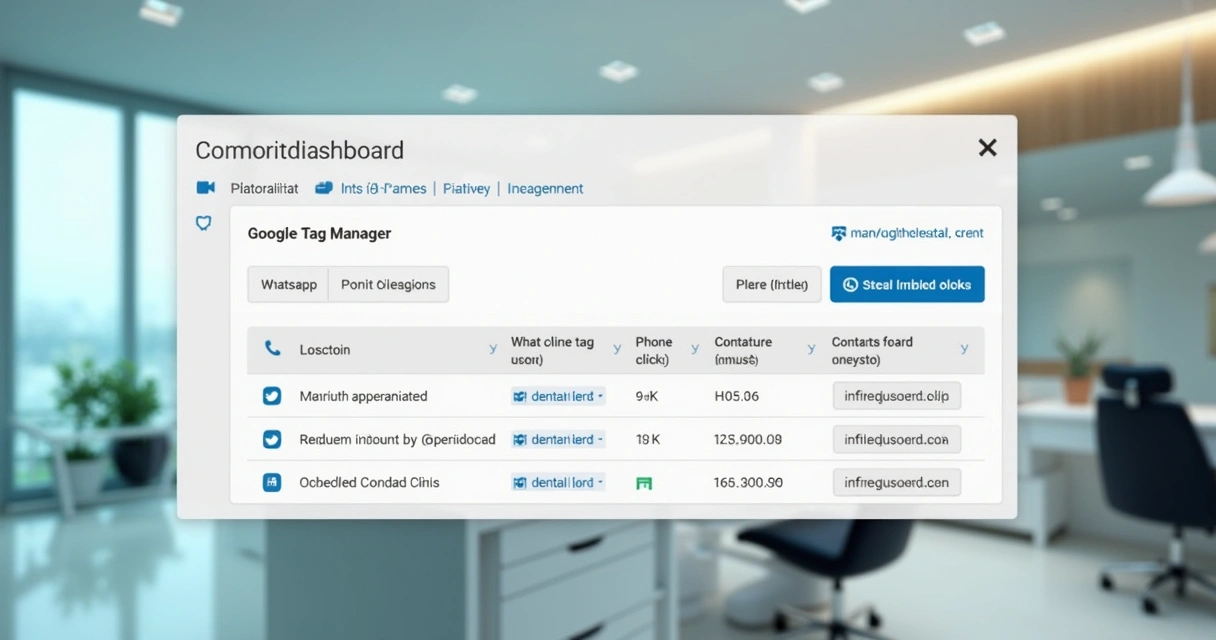This screenshot has height=640, width=1216.
Task: Click the filter chevron beside Losctoin header
Action: pos(491,350)
